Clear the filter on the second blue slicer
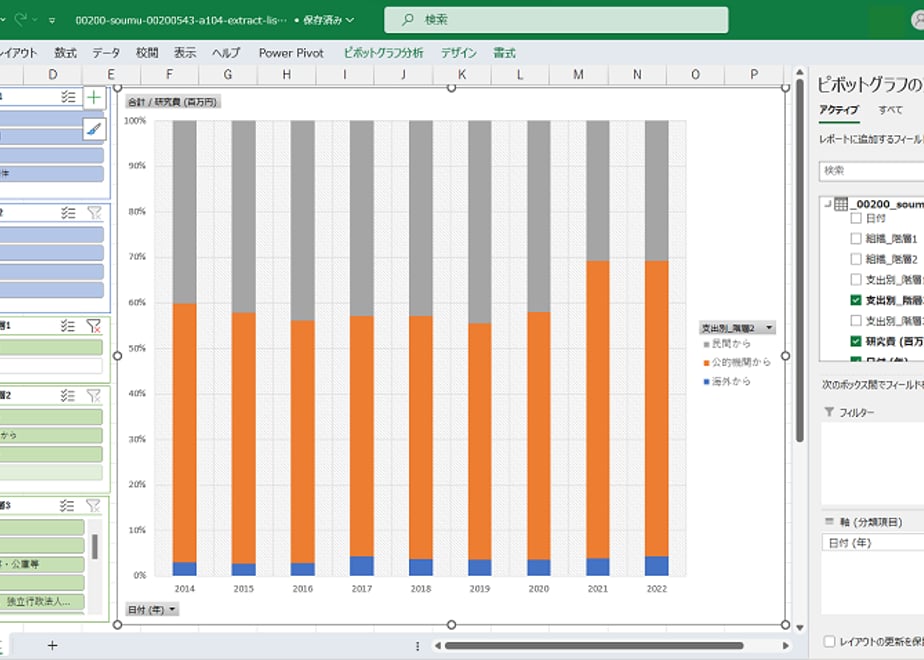Viewport: 924px width, 660px height. pyautogui.click(x=94, y=213)
